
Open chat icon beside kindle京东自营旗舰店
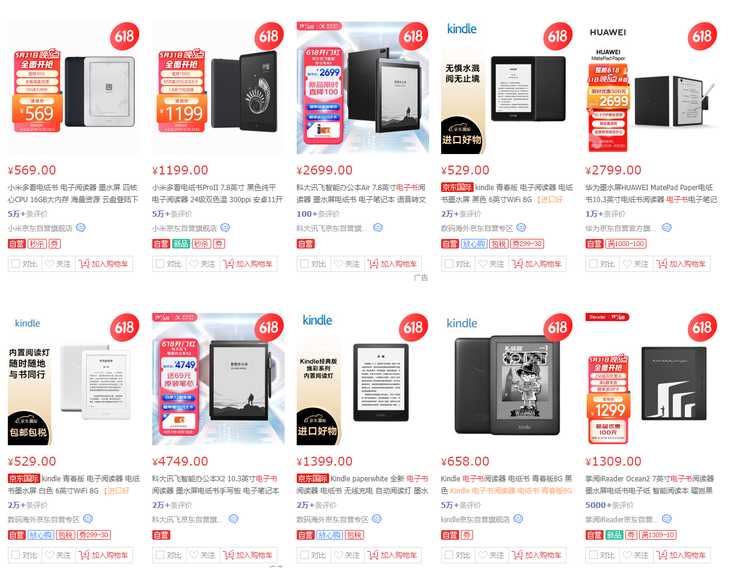[518, 519]
